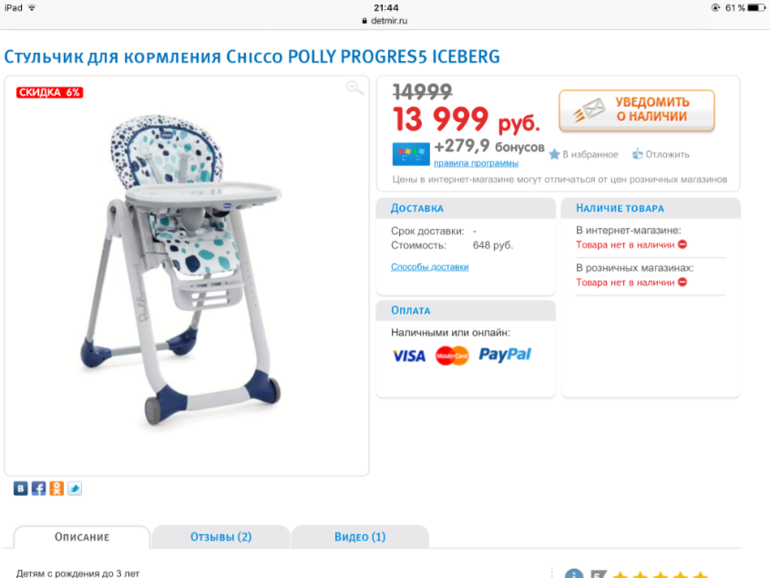Click the Отложить icon

pyautogui.click(x=637, y=154)
